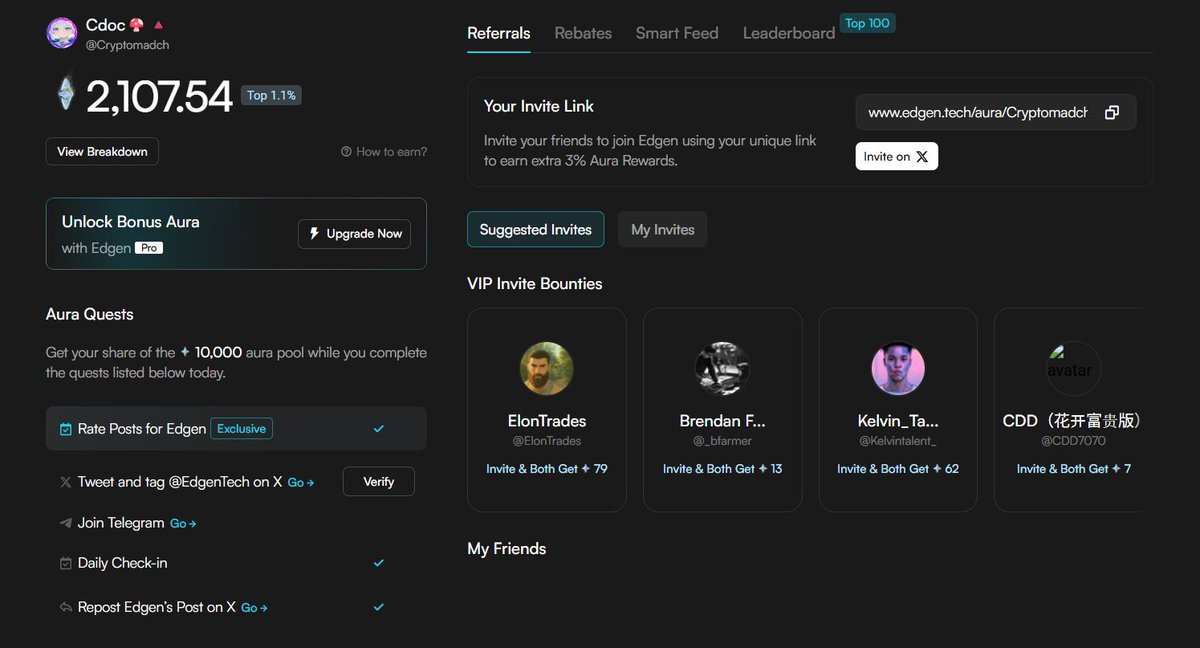Viewport: 1200px width, 648px height.
Task: Open the Smart Feed tab
Action: (x=677, y=33)
